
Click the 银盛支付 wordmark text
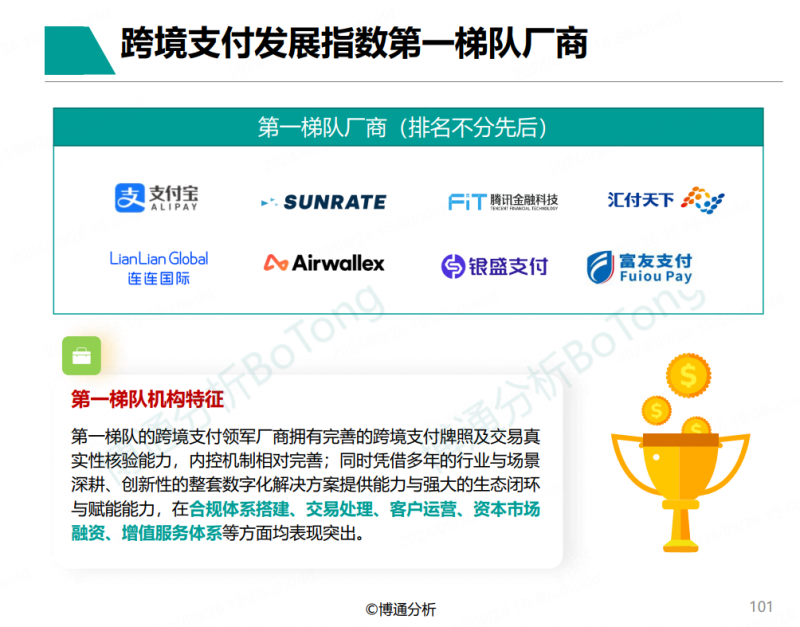coord(508,266)
